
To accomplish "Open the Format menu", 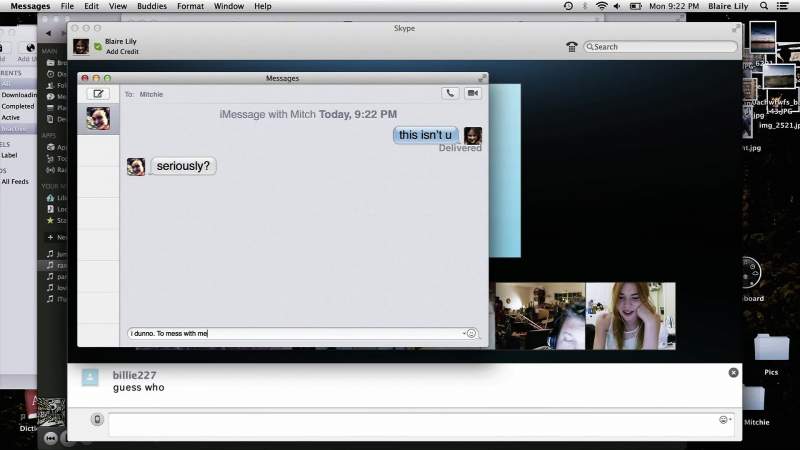I will click(x=190, y=6).
